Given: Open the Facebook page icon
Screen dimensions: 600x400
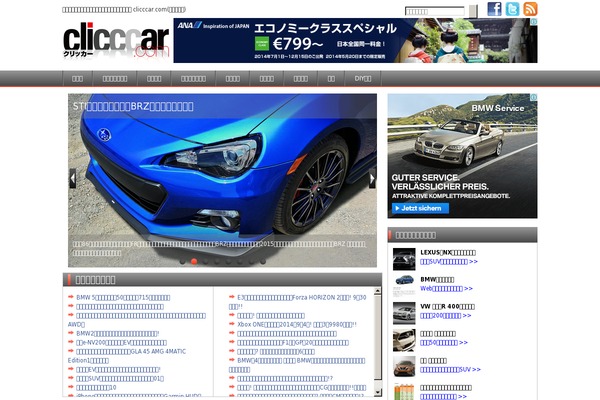Looking at the screenshot, I should click(x=494, y=9).
